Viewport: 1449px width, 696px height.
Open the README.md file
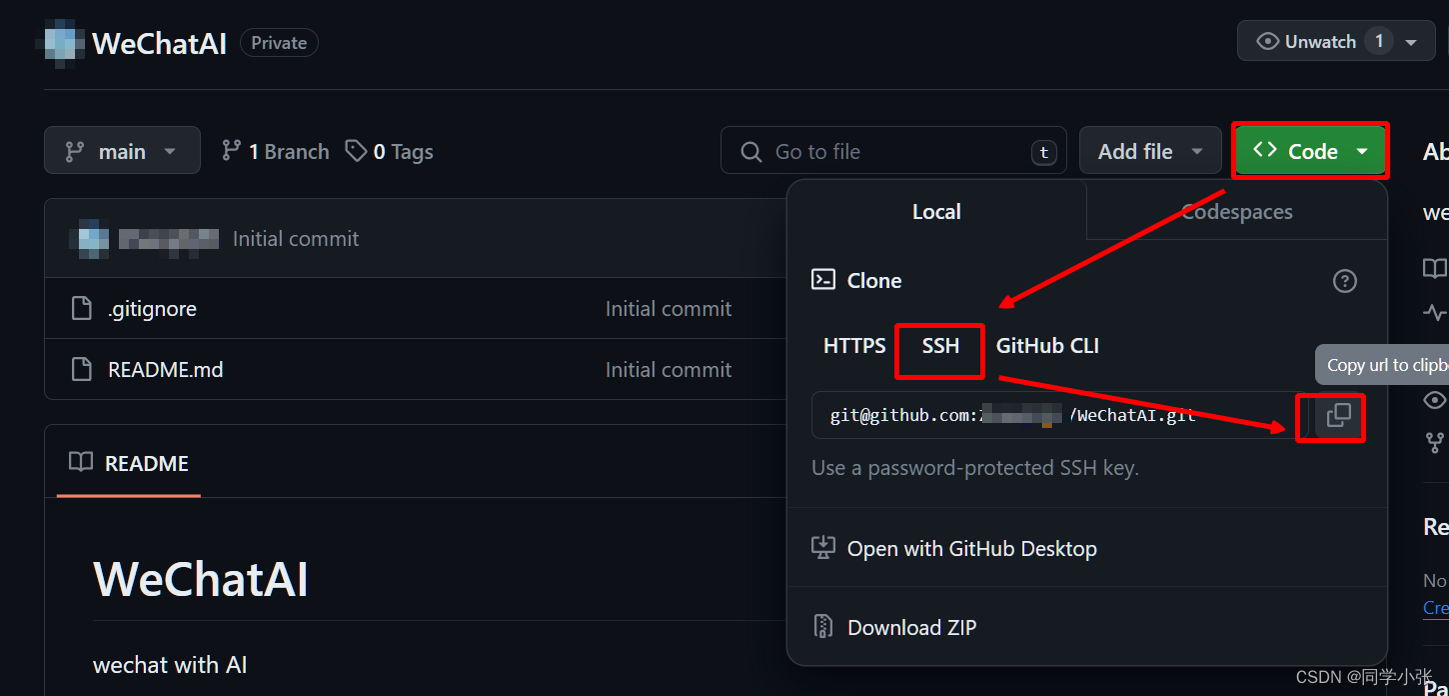165,370
